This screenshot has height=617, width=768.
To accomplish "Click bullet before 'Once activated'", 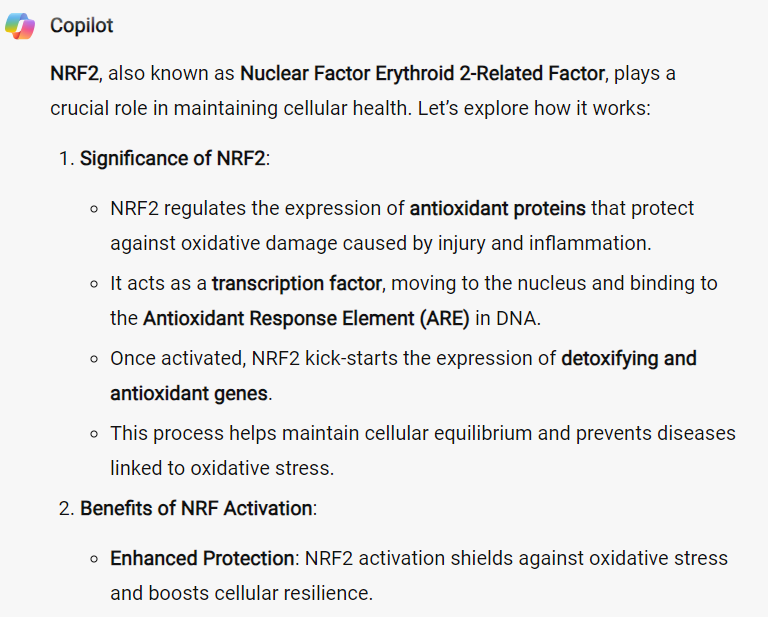I will [x=95, y=359].
